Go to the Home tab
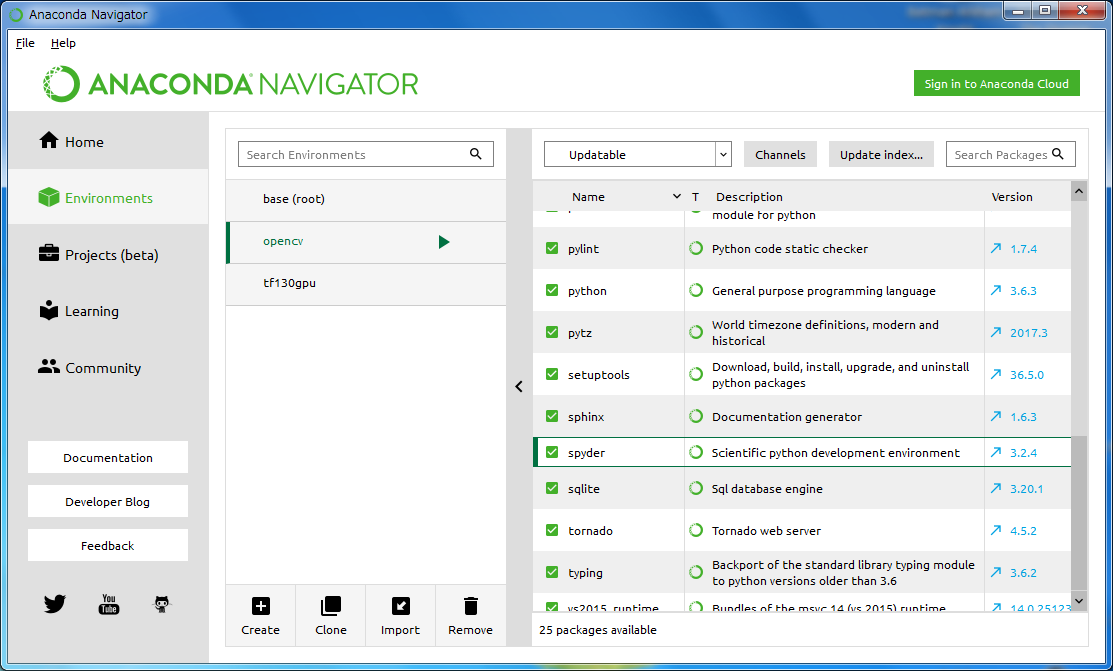1113x671 pixels. (x=109, y=141)
